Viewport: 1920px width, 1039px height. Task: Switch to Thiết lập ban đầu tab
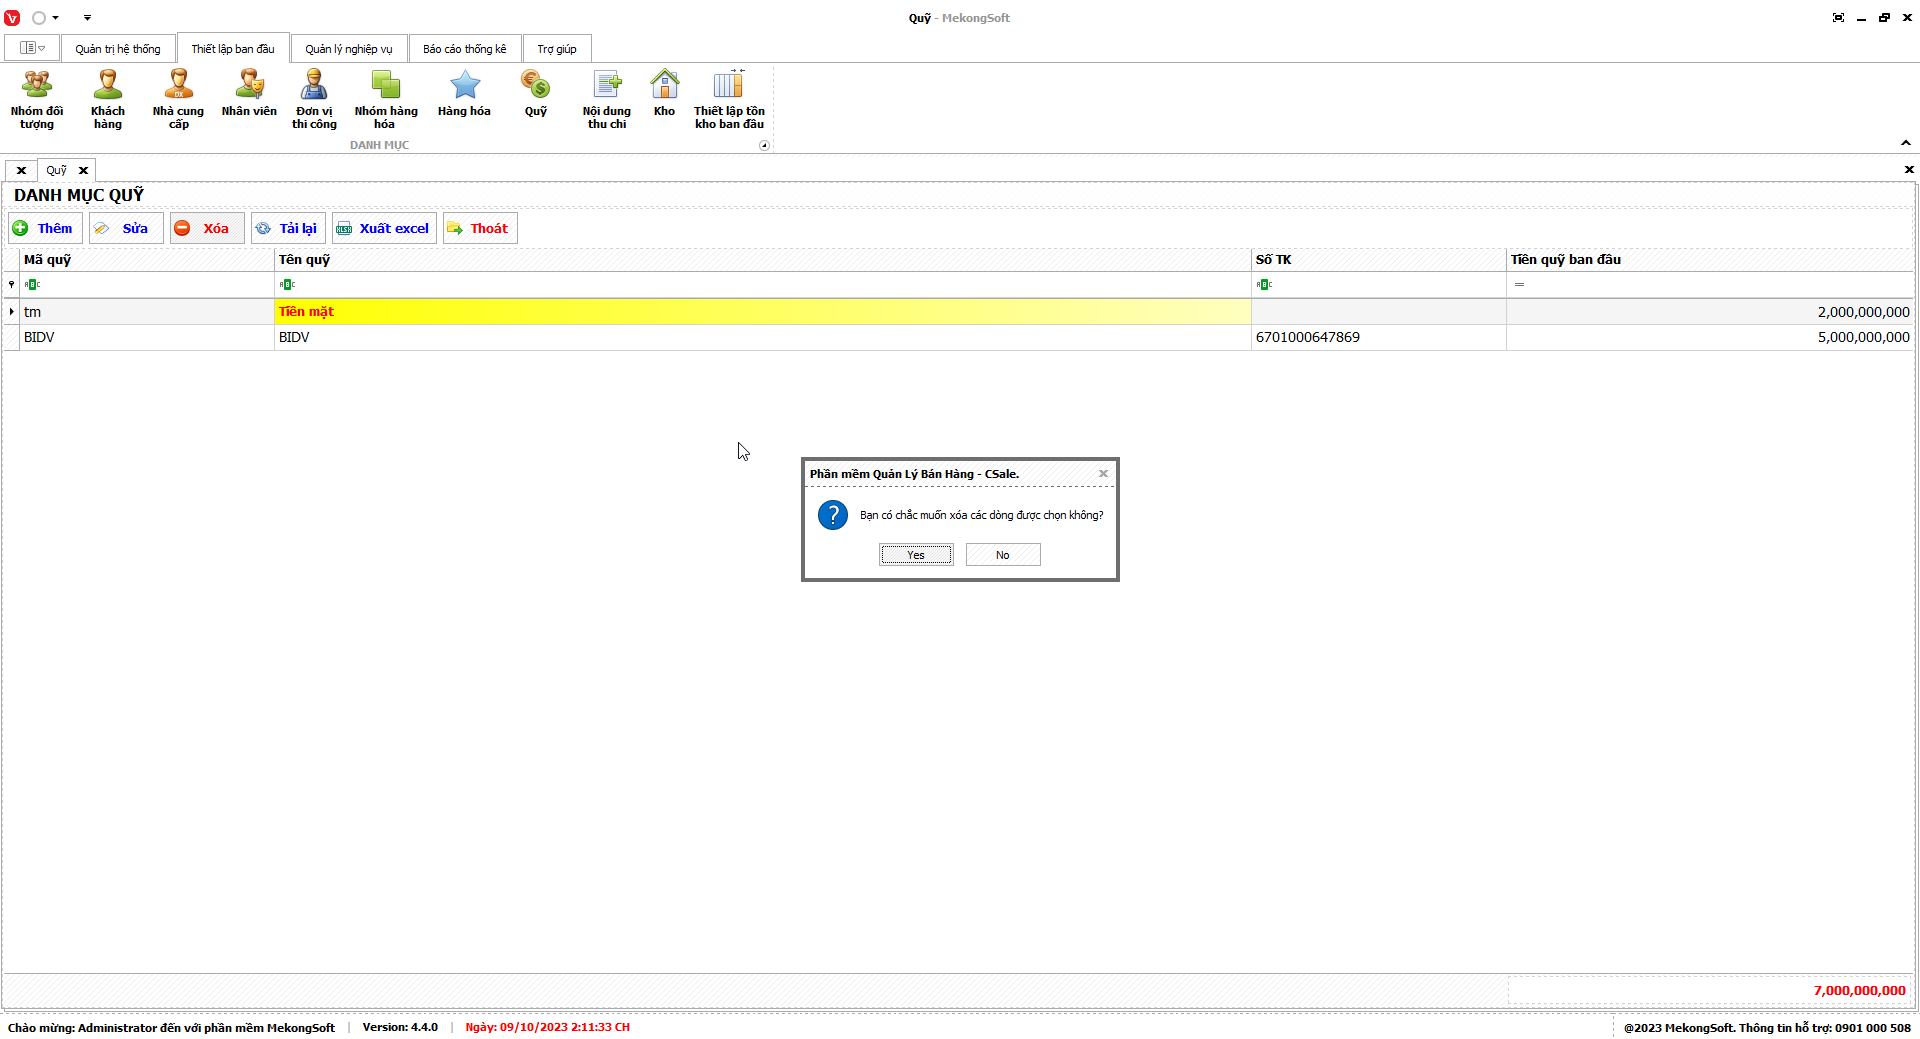tap(233, 49)
